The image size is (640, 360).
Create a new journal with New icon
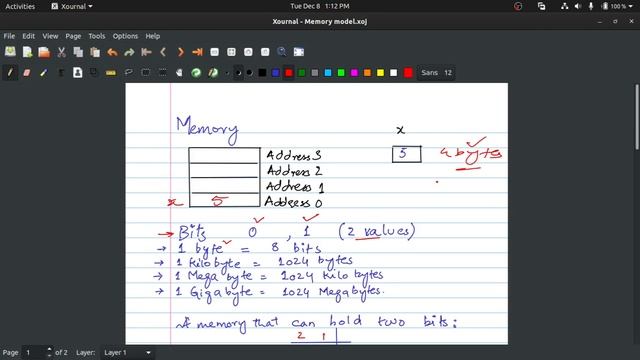click(x=27, y=52)
